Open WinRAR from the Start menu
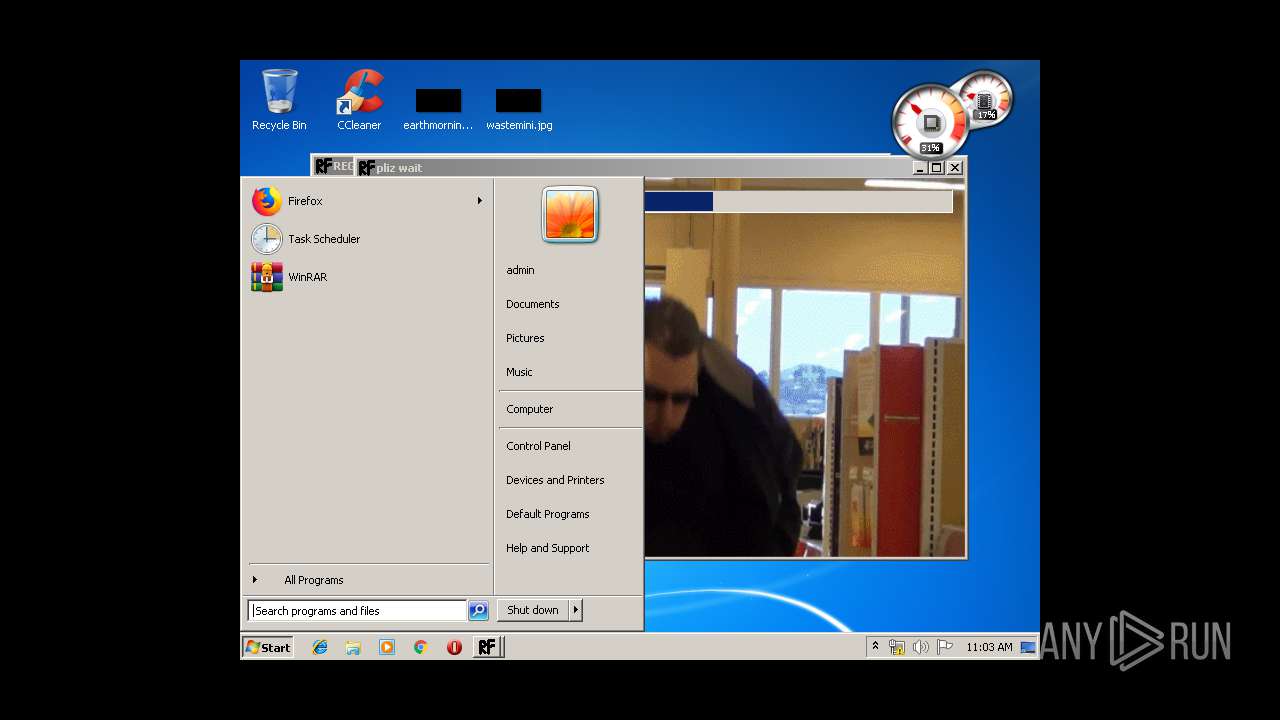 tap(367, 277)
